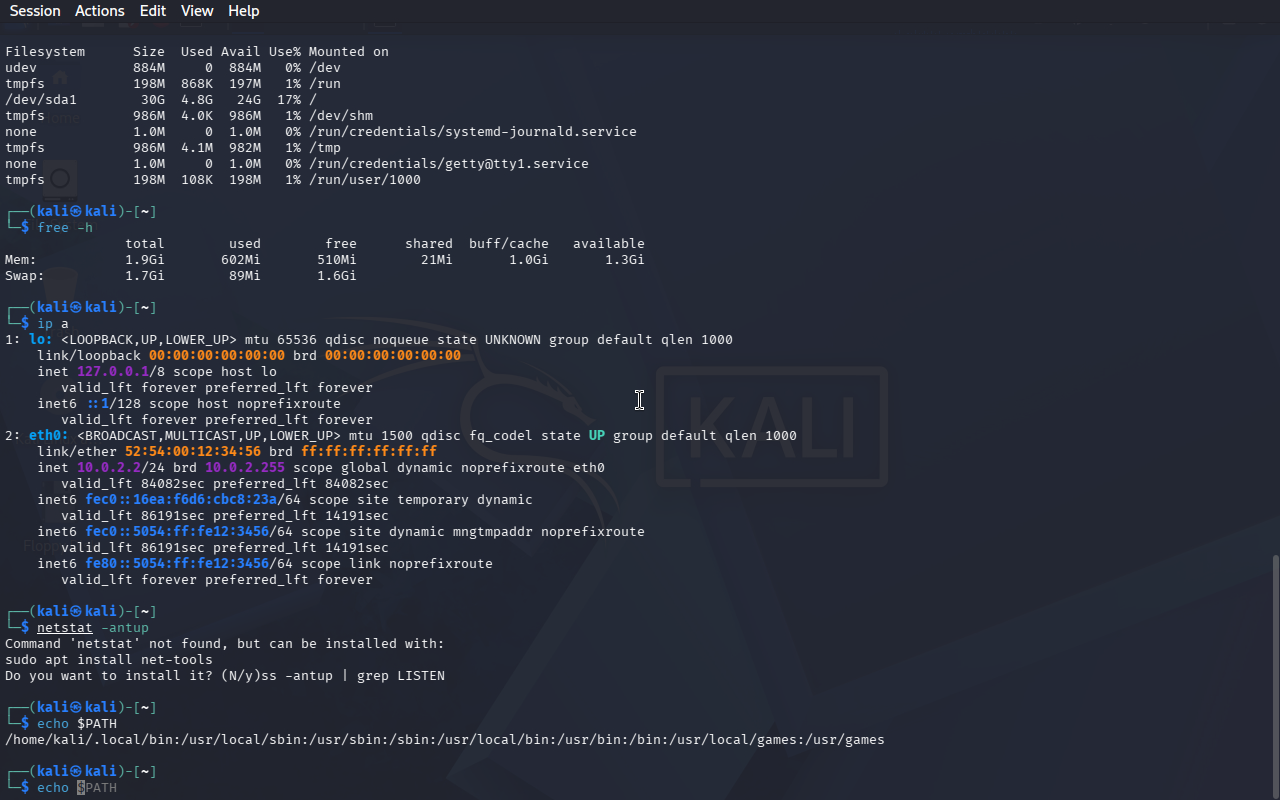Click the 'sudo apt install net-tools' suggestion text
1280x800 pixels.
tap(108, 660)
